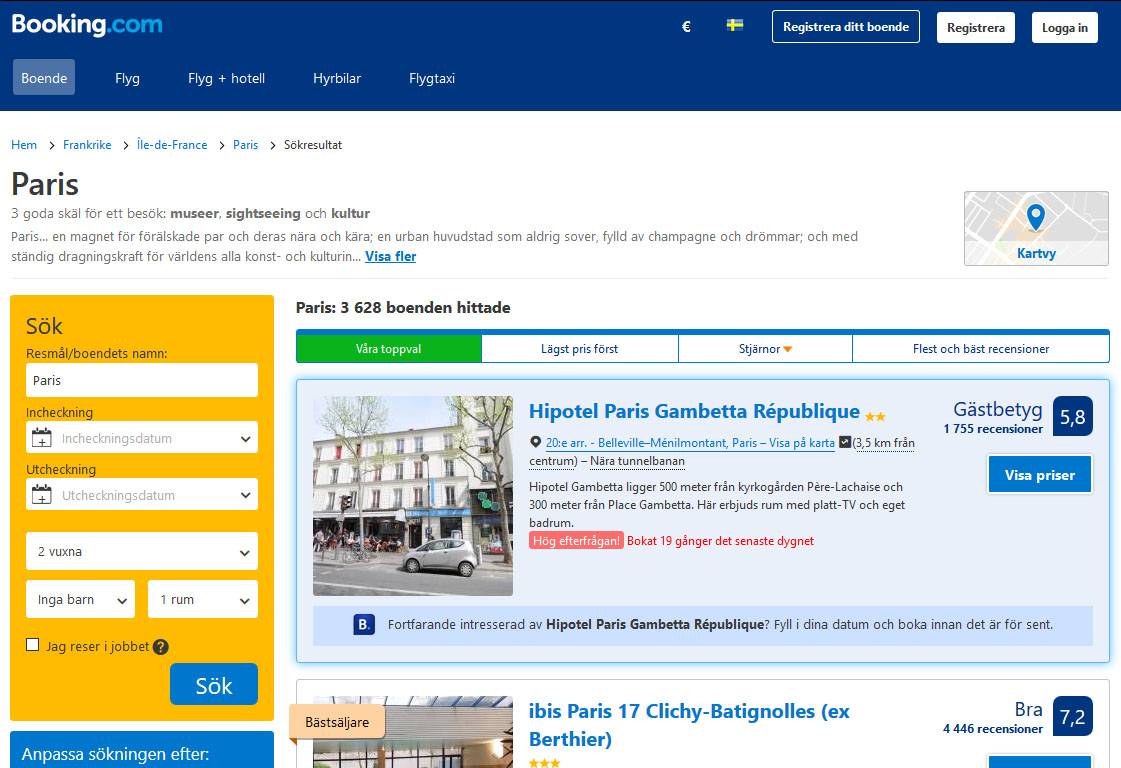Click the destination field containing Paris
1121x768 pixels.
[142, 380]
